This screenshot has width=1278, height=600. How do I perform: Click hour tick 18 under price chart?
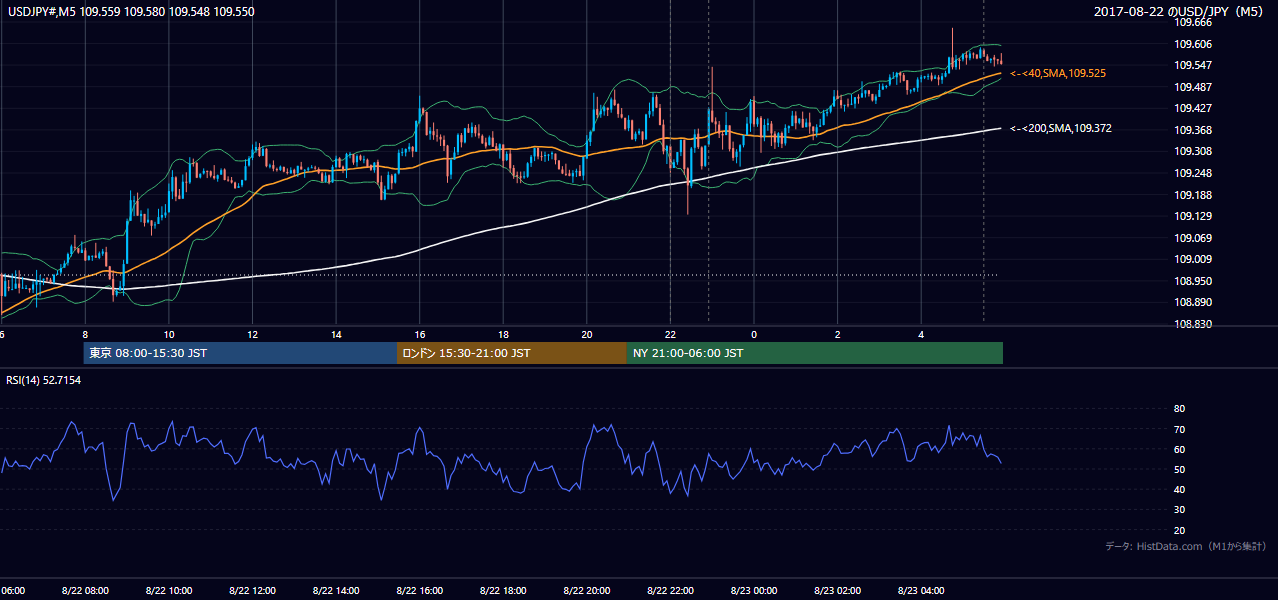click(x=503, y=335)
